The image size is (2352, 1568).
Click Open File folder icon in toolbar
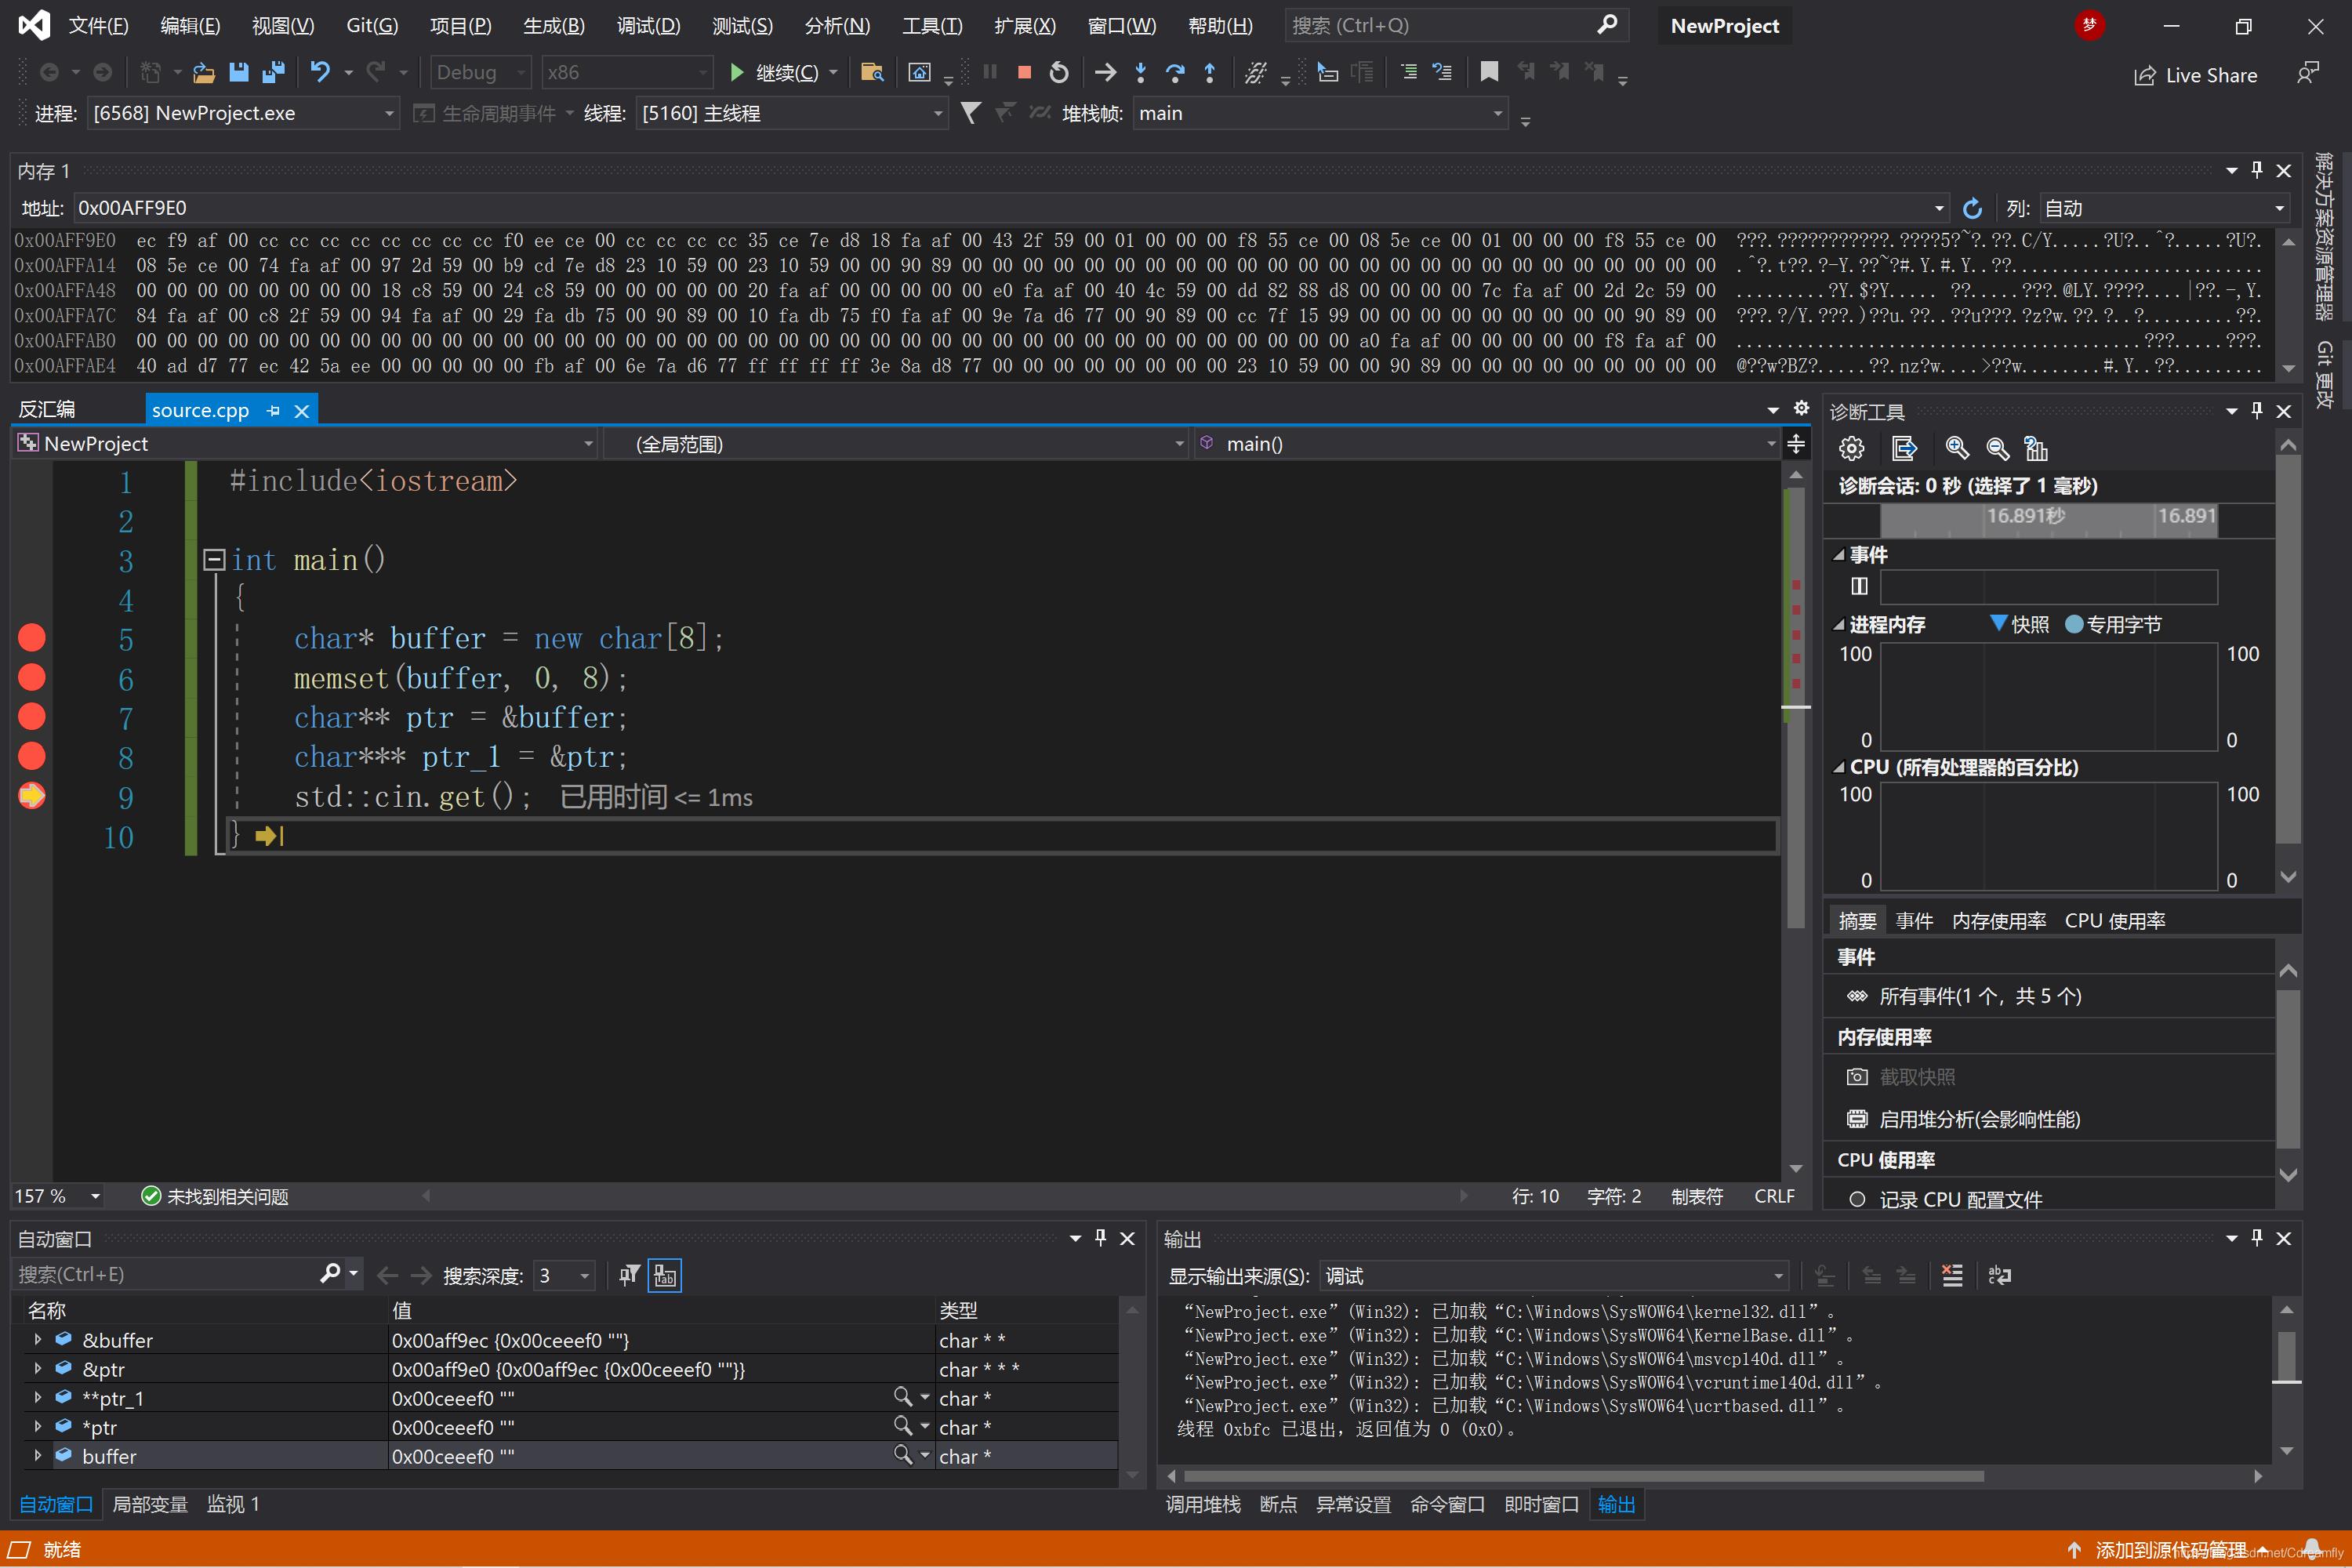(204, 72)
